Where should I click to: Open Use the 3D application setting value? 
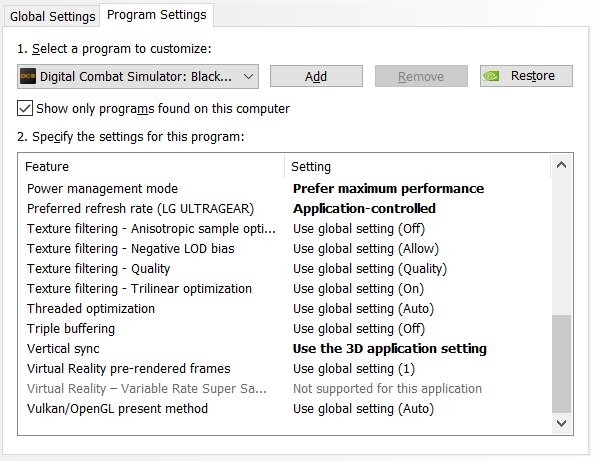[389, 349]
